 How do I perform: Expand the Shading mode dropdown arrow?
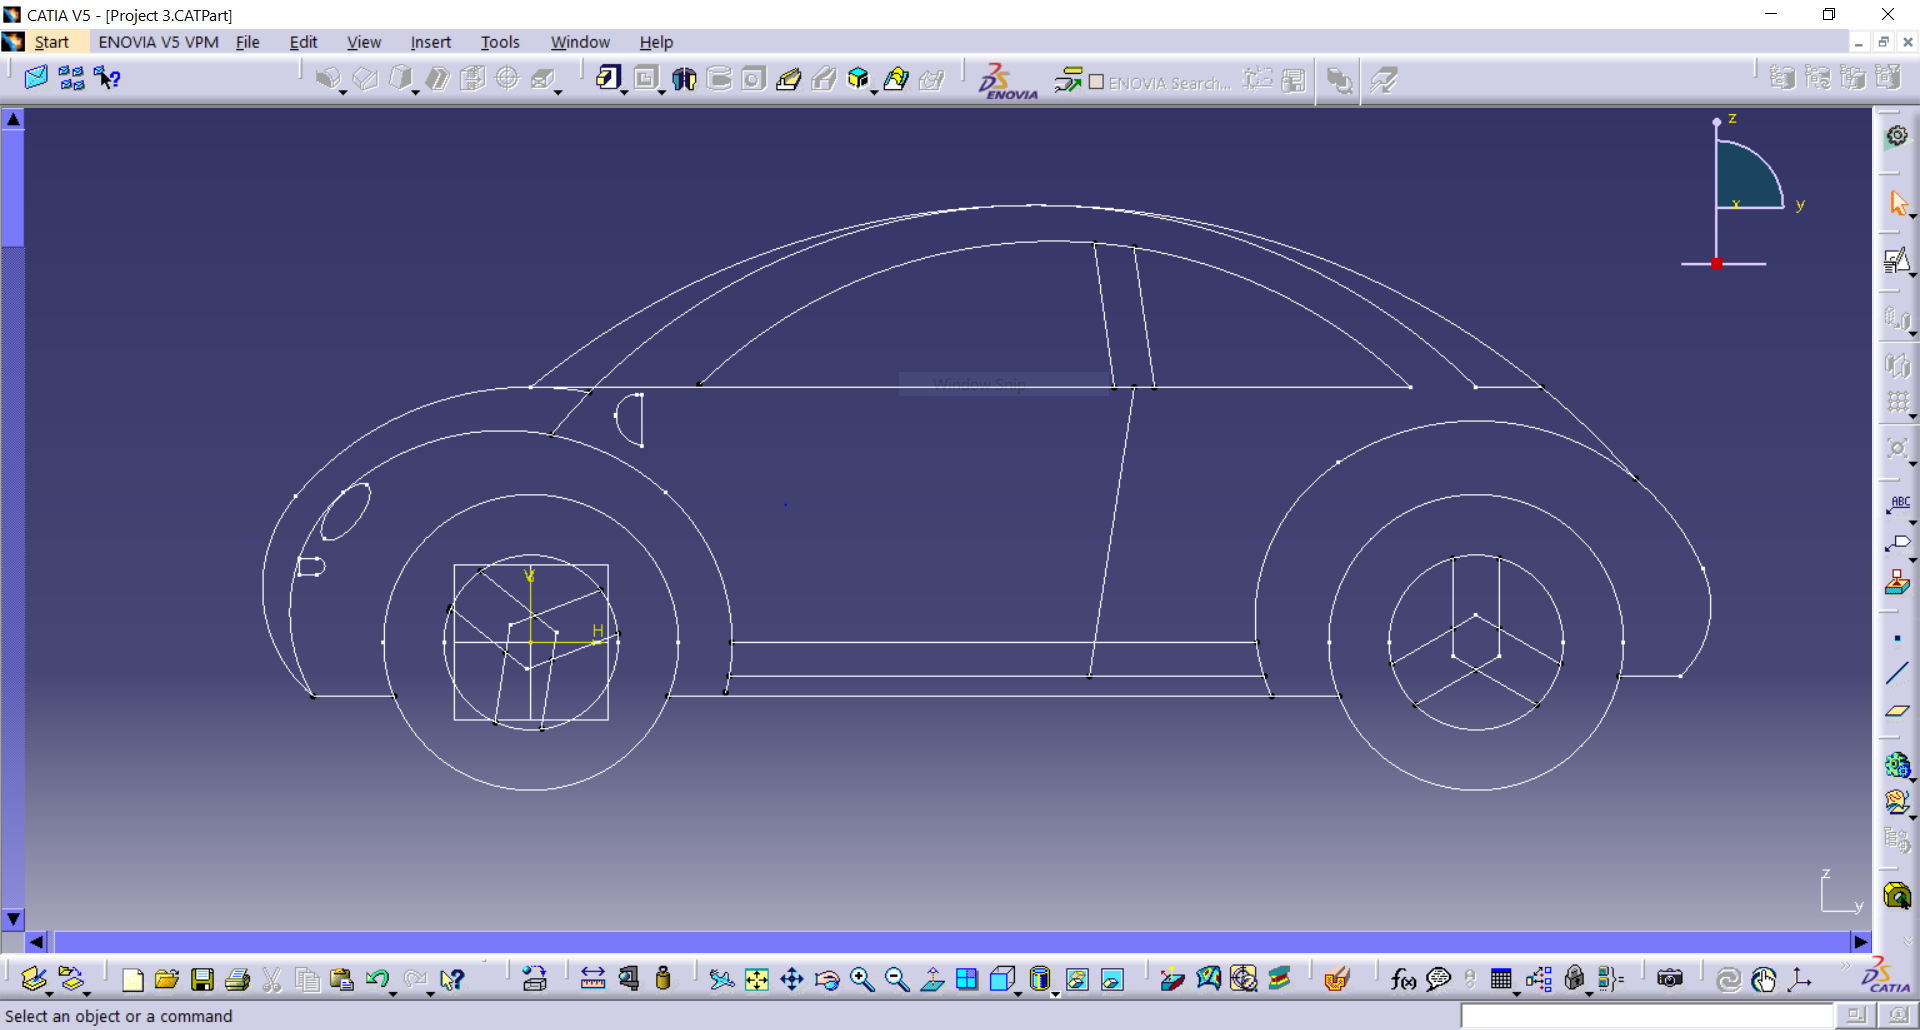point(1056,993)
